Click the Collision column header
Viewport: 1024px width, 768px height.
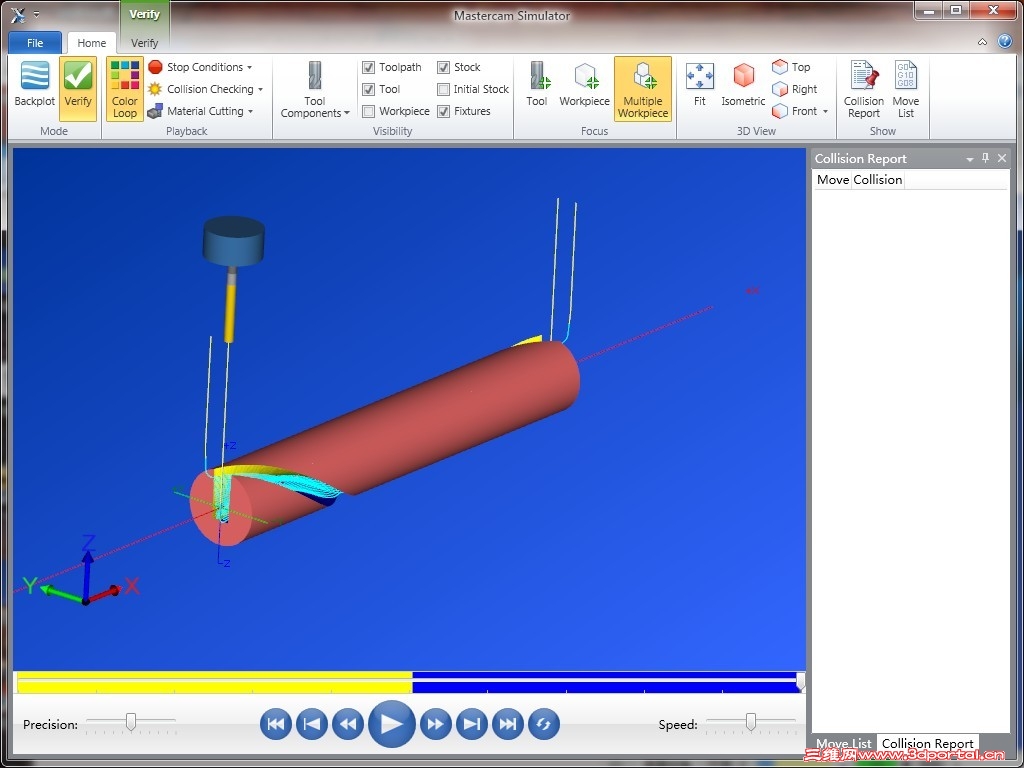878,180
